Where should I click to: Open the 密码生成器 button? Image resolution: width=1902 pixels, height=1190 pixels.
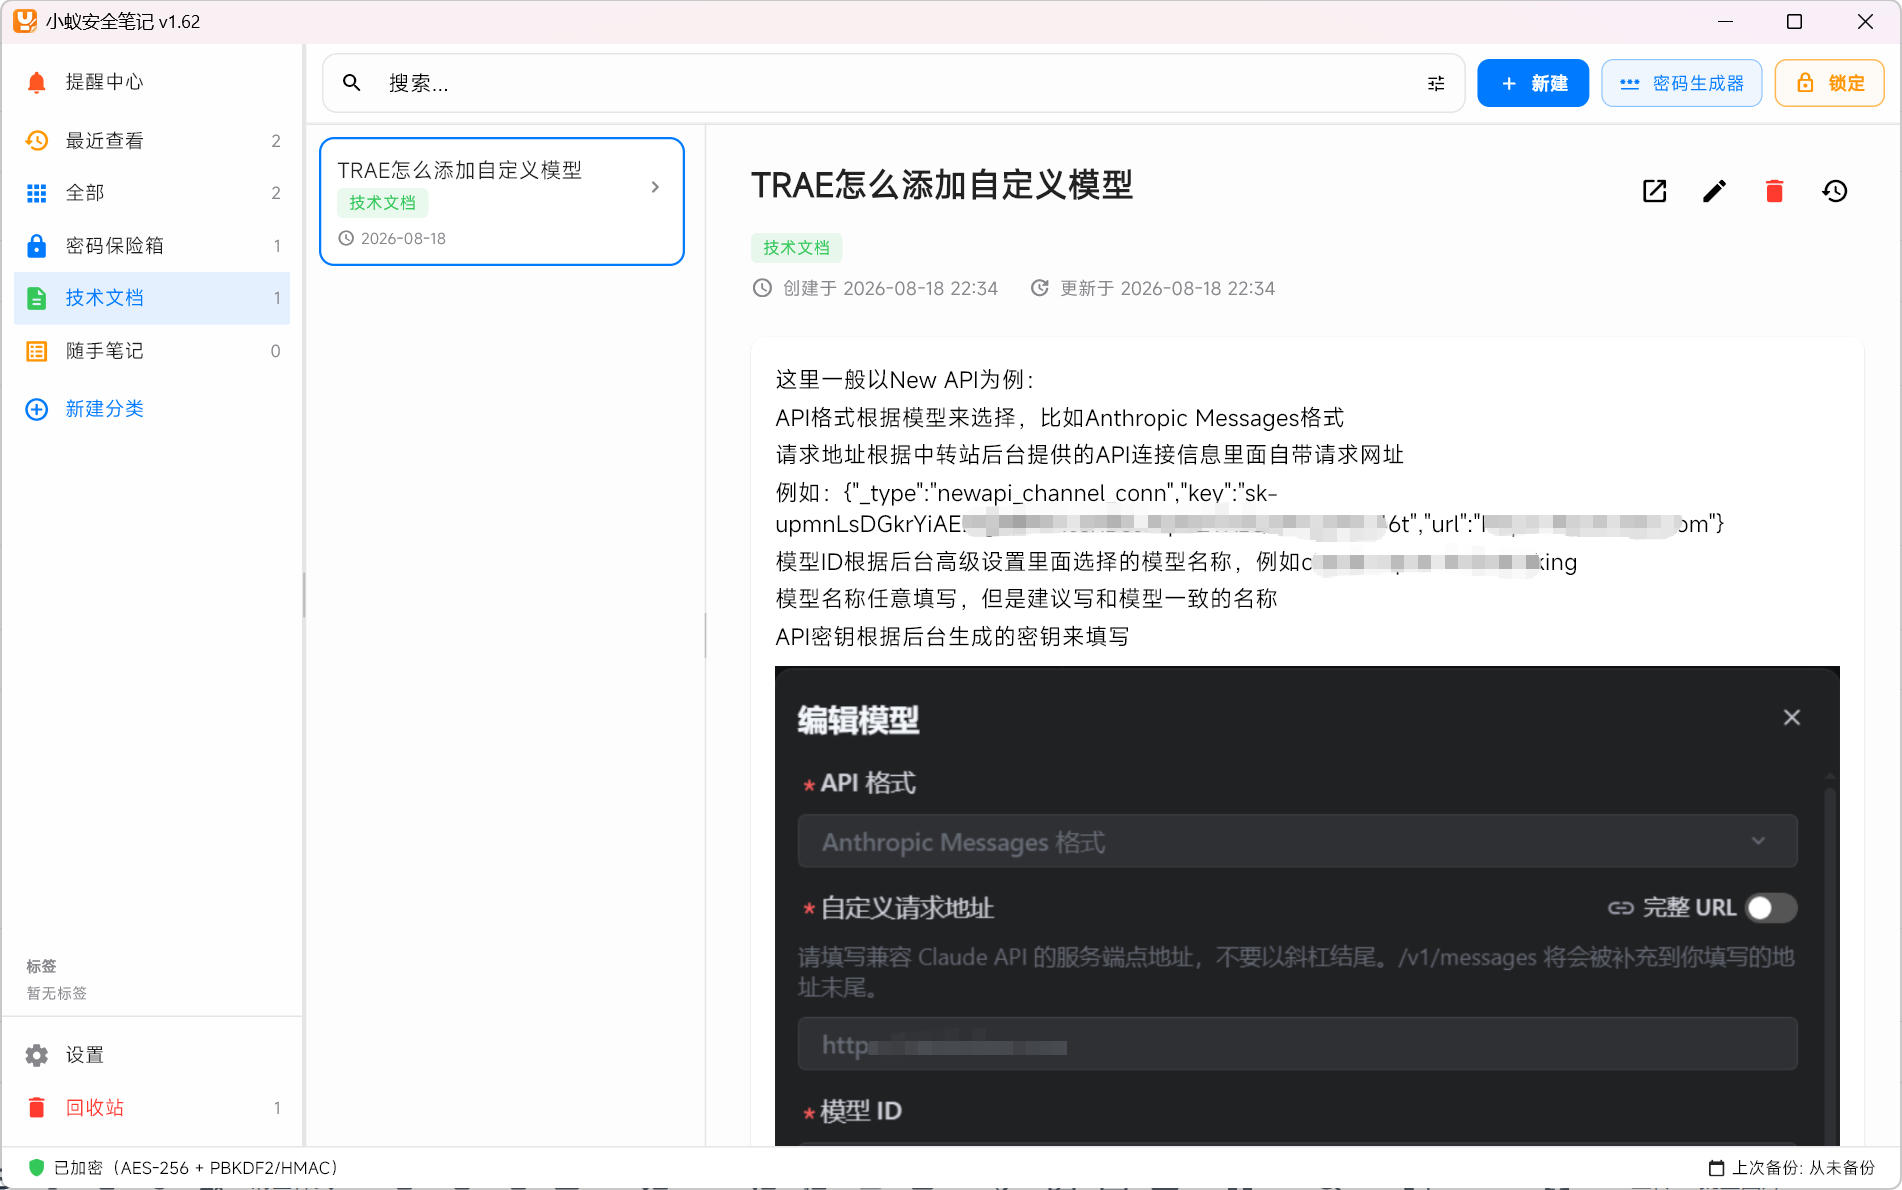point(1682,83)
